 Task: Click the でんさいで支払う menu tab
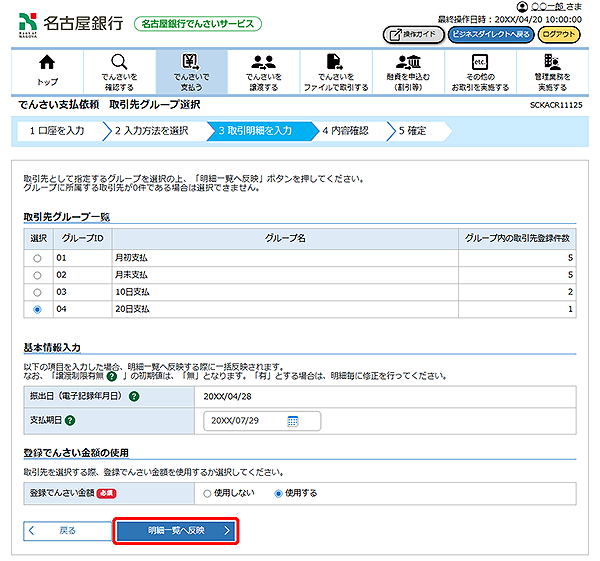[191, 71]
